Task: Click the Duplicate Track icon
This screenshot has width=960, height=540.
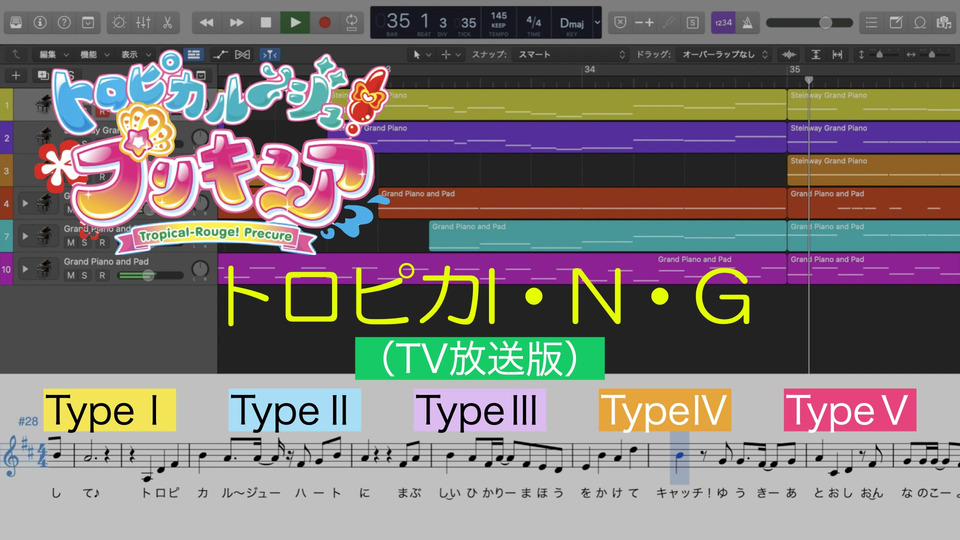Action: click(x=43, y=75)
